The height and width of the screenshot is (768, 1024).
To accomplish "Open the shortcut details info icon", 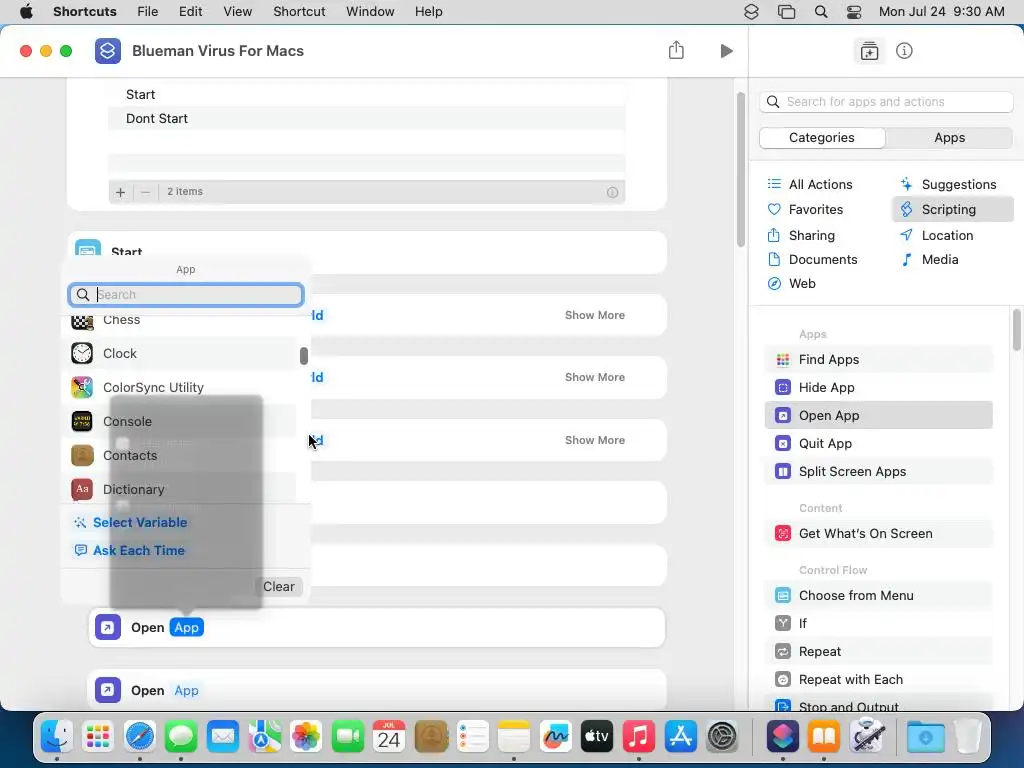I will pyautogui.click(x=904, y=51).
